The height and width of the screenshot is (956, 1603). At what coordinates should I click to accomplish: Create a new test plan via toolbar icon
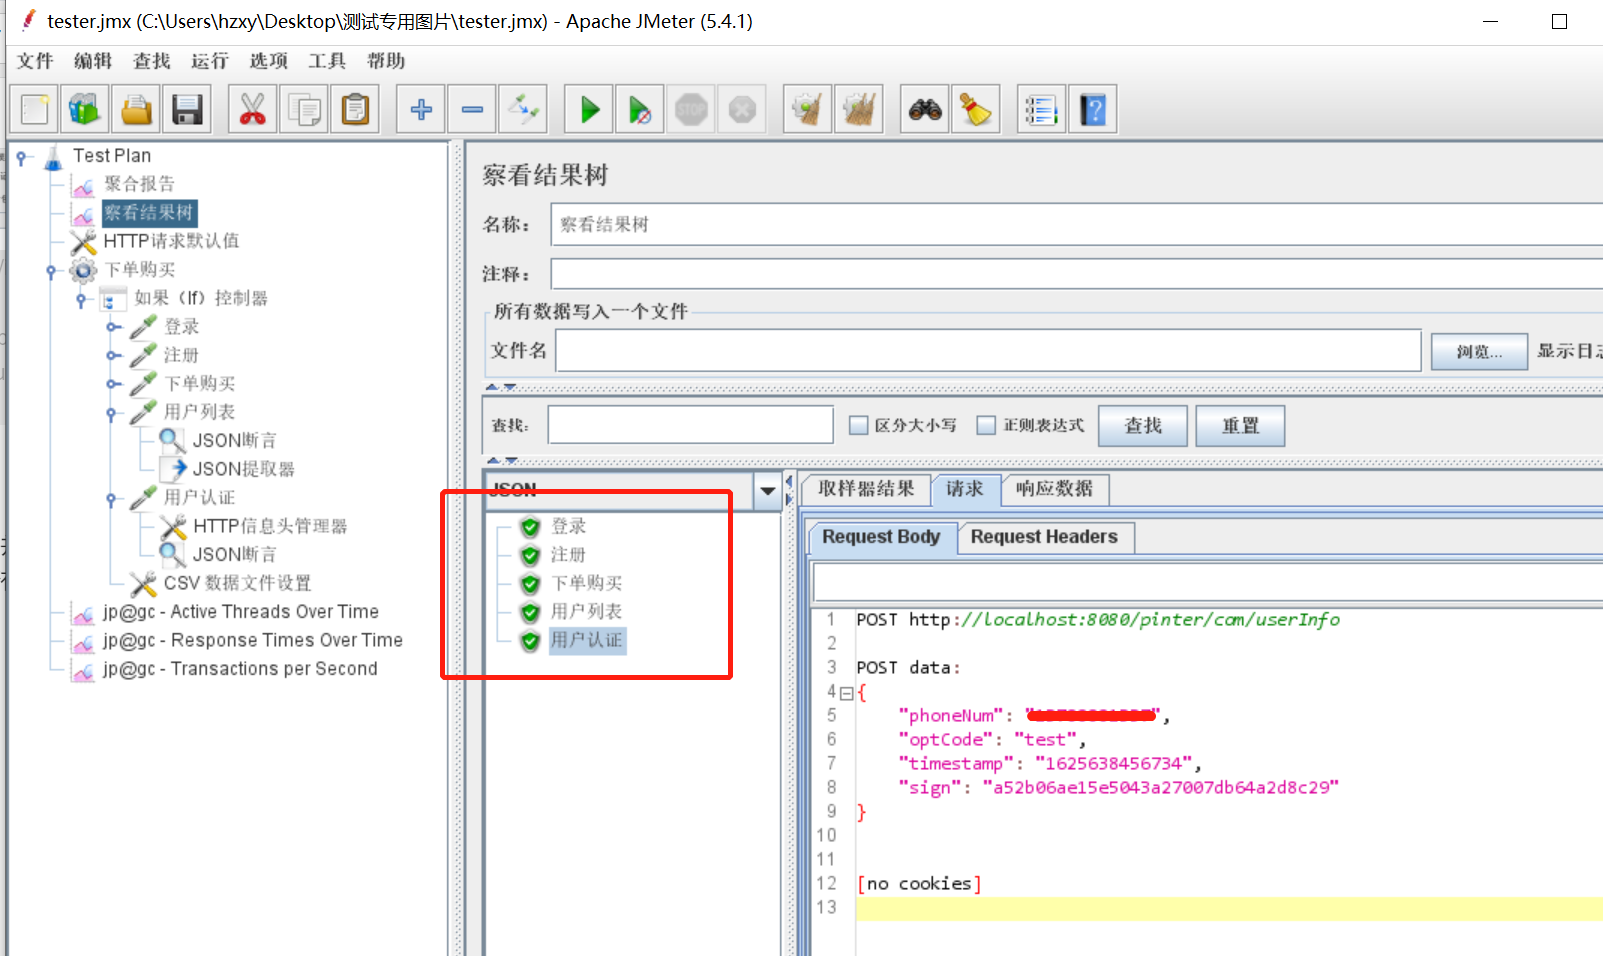[x=35, y=109]
